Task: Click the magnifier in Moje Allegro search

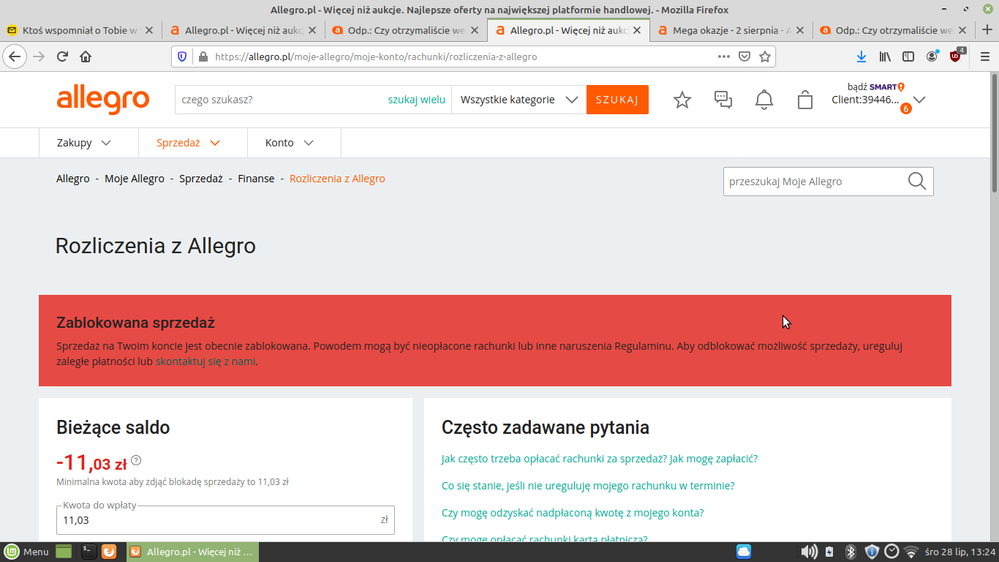Action: [x=917, y=181]
